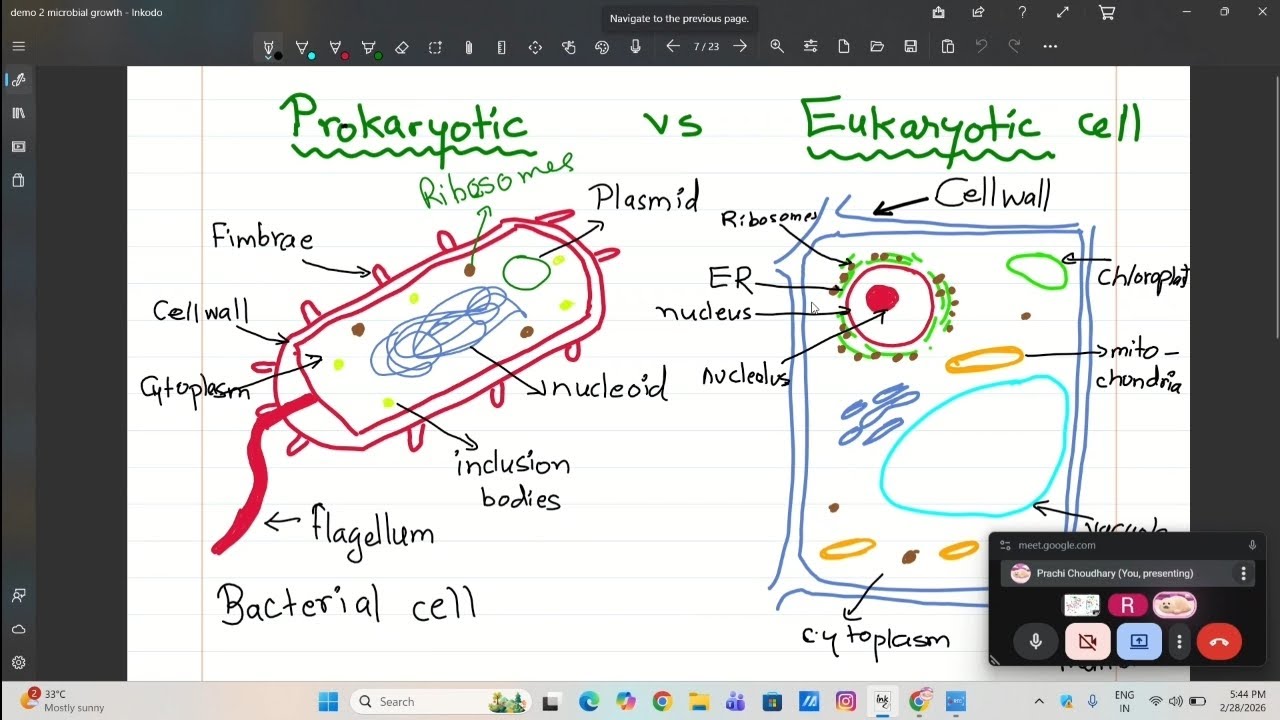Image resolution: width=1280 pixels, height=720 pixels.
Task: Toggle touch drawing hand icon
Action: click(568, 47)
